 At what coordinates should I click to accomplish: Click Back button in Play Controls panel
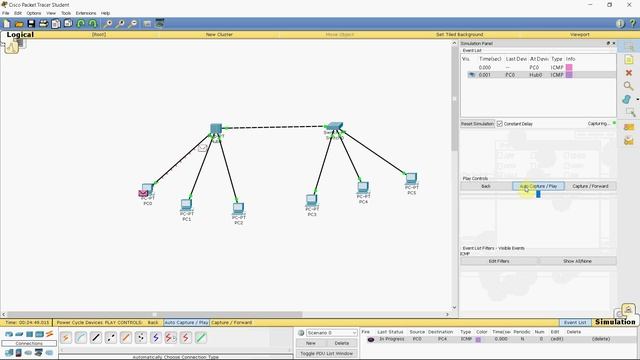[486, 186]
